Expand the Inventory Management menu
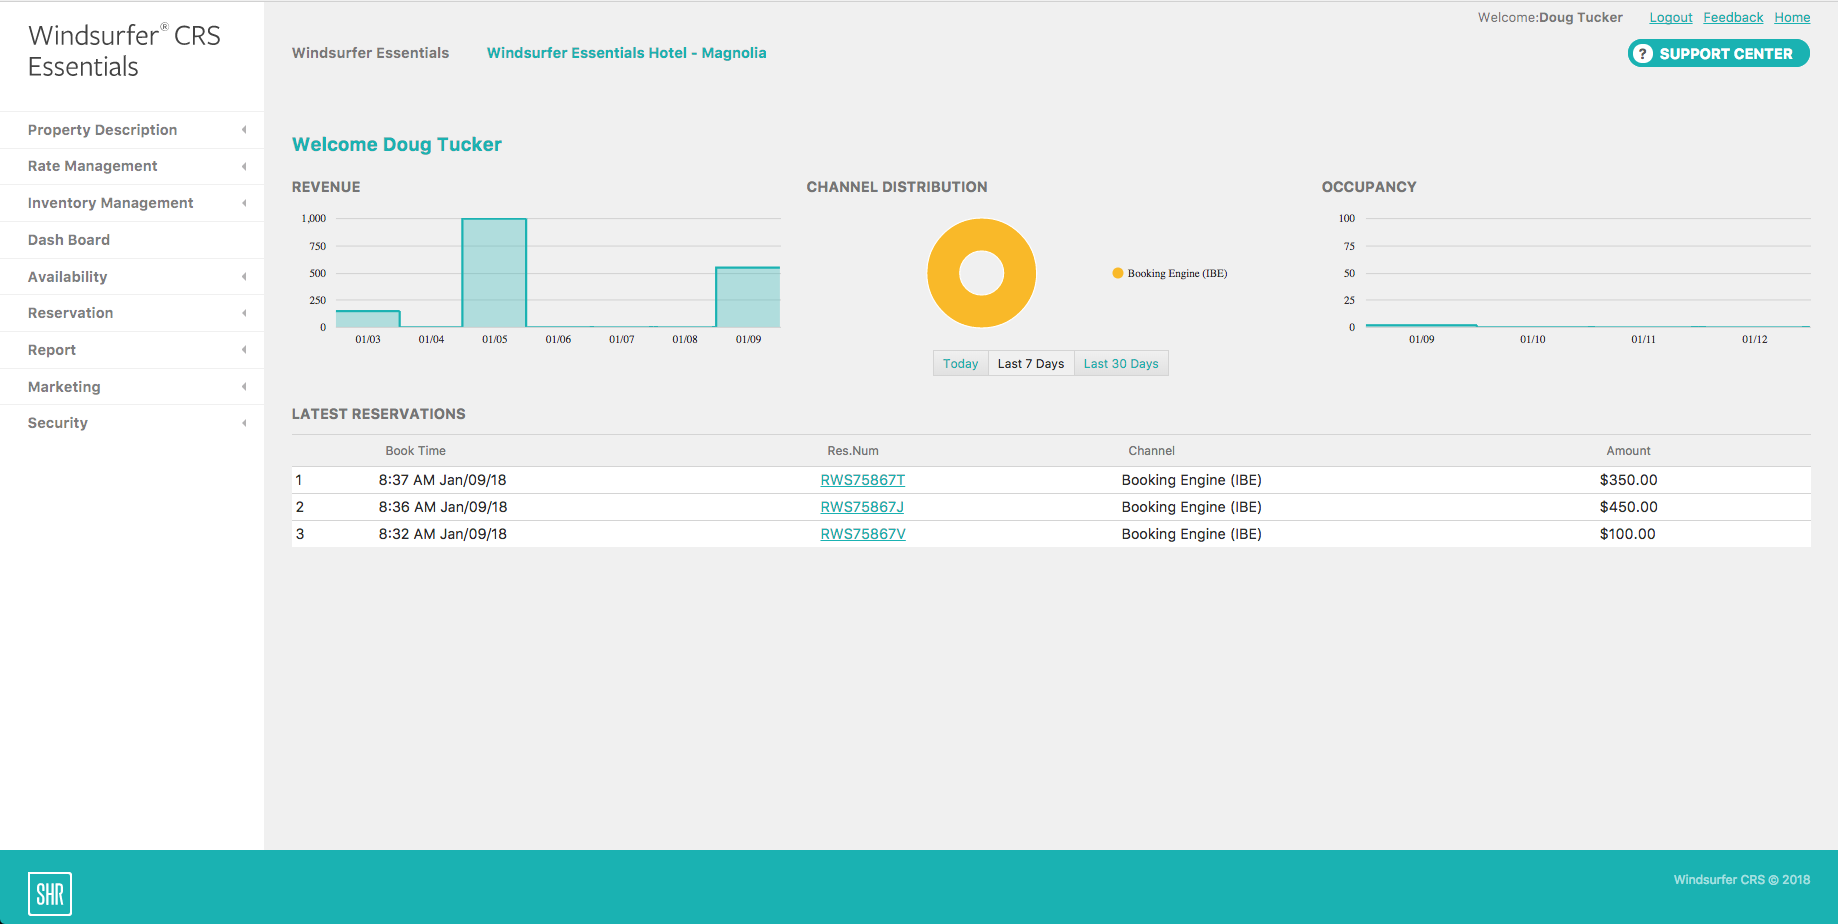This screenshot has width=1838, height=924. (x=110, y=203)
